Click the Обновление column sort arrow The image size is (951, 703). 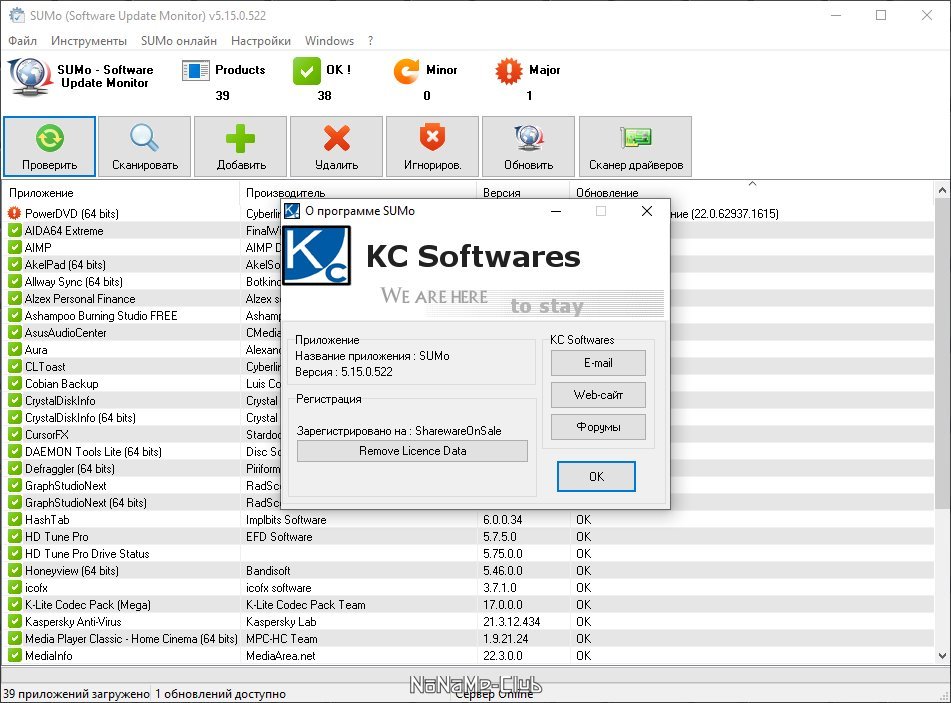(752, 183)
